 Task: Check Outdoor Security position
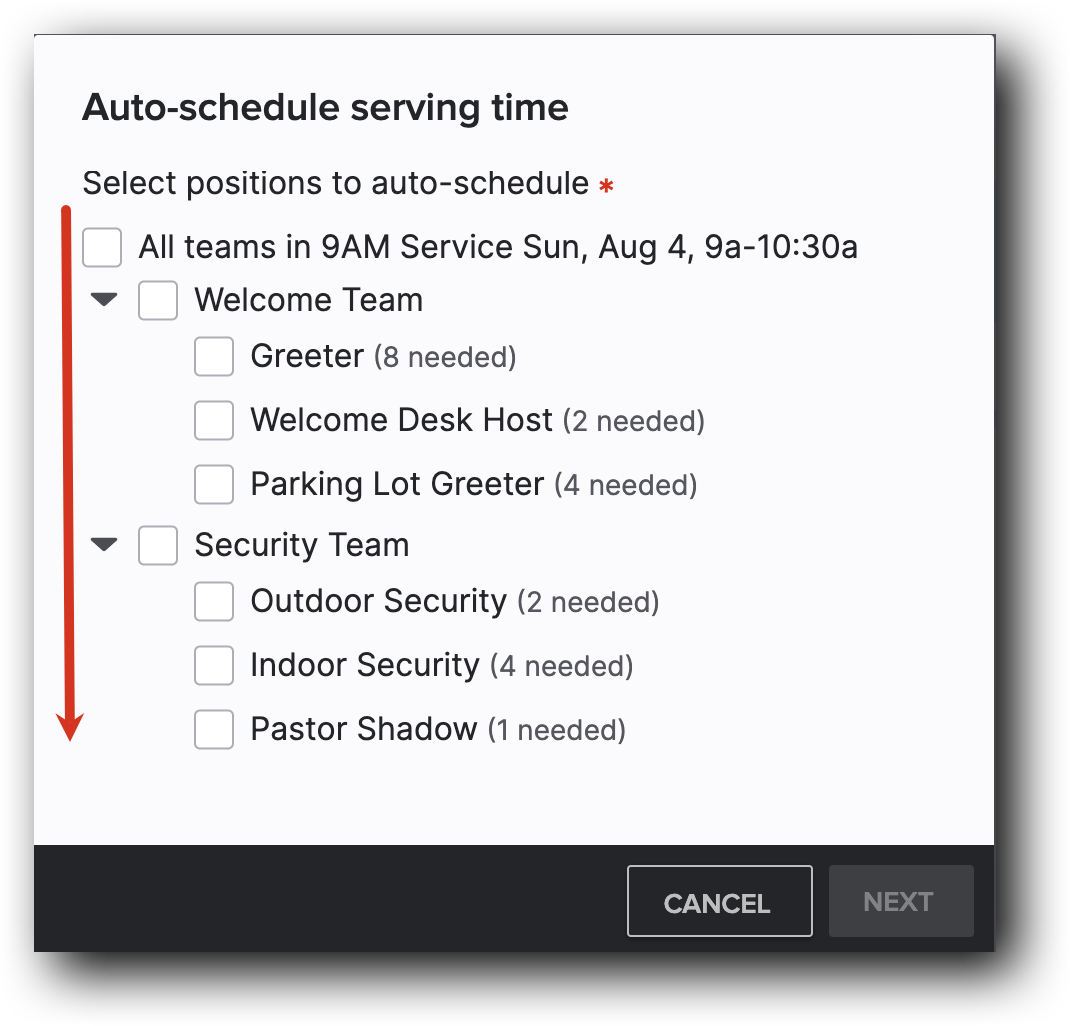tap(213, 601)
